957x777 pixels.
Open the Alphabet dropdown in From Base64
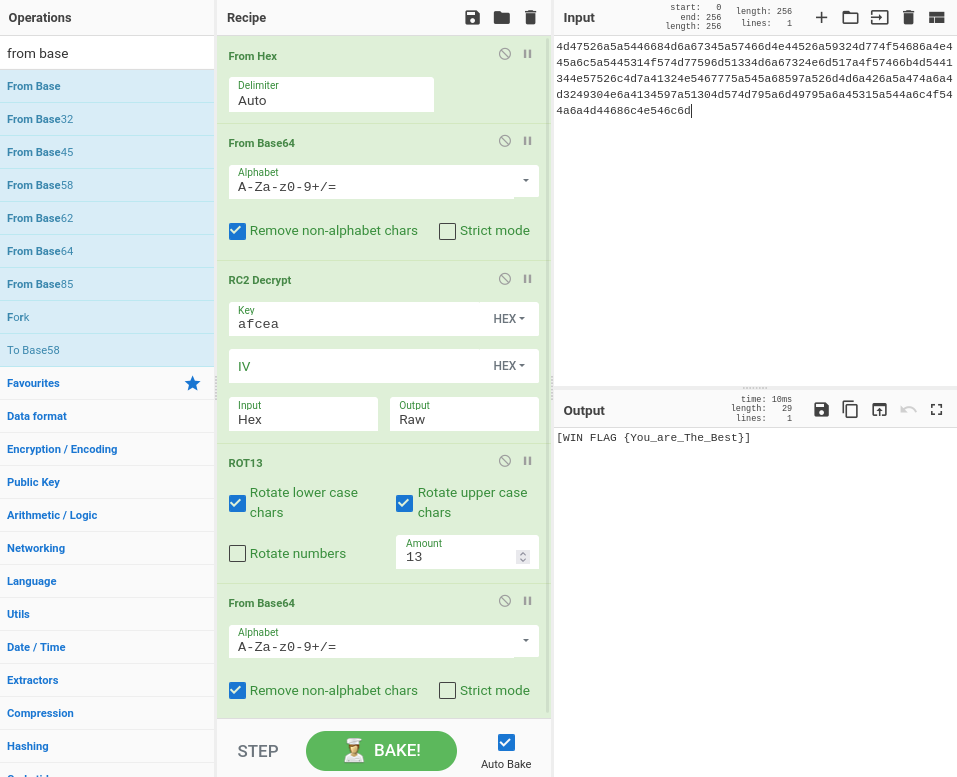click(x=524, y=181)
